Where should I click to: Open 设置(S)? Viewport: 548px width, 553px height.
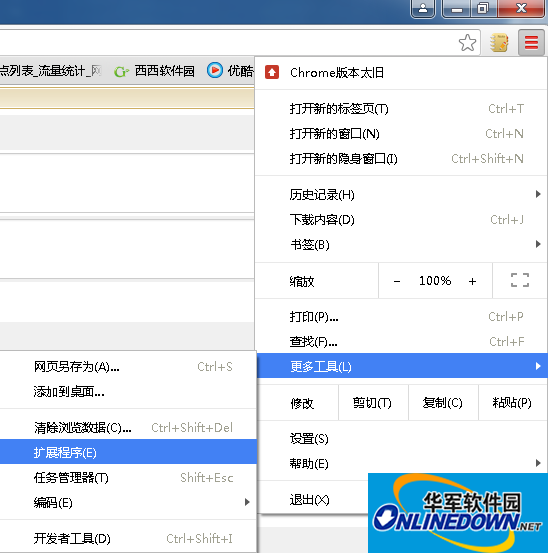pyautogui.click(x=401, y=439)
